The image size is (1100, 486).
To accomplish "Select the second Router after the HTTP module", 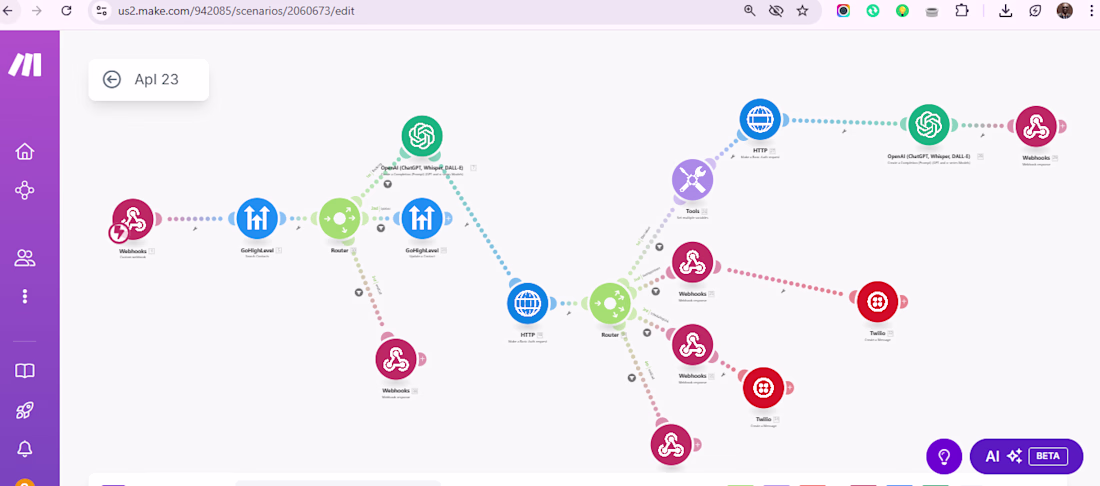I will pos(610,303).
